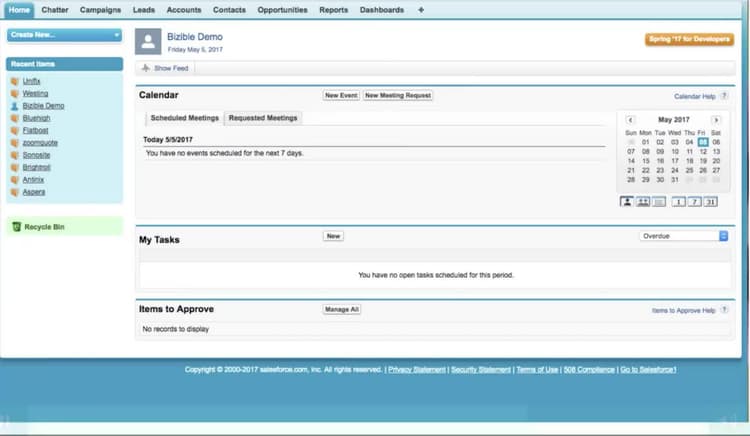Open the Security Statement footer link
The image size is (750, 436).
coord(481,370)
